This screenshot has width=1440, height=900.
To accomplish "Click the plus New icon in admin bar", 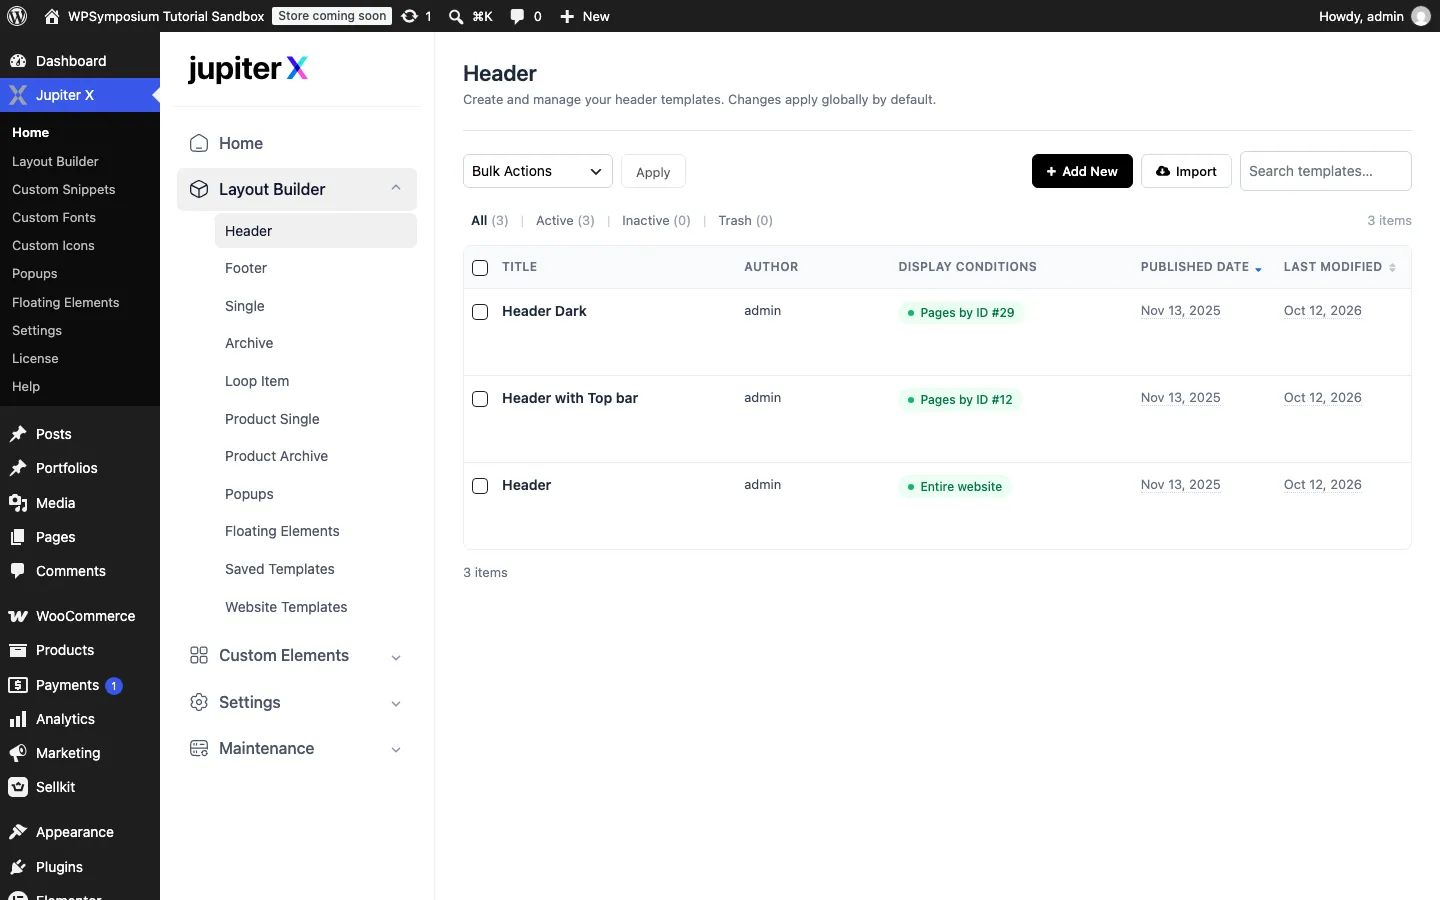I will pos(567,16).
